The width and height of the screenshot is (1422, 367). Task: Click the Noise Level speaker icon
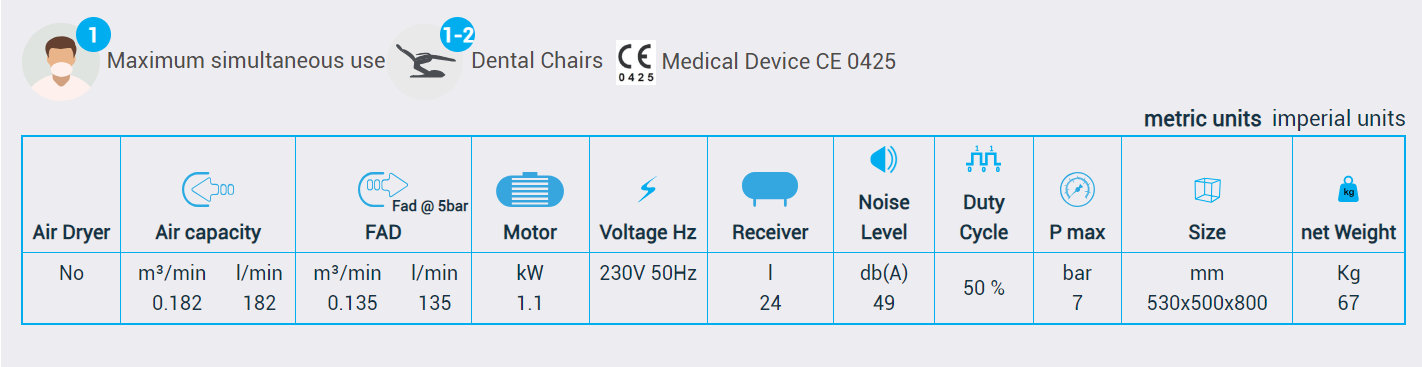tap(883, 159)
